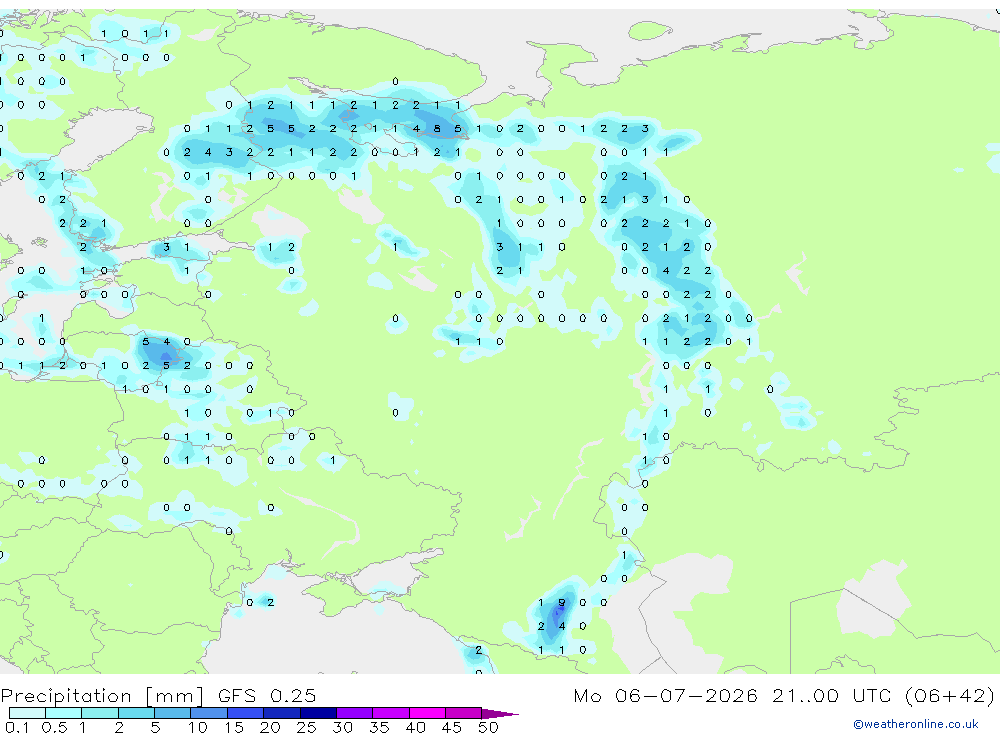Click the arrow tip at legend's end

point(501,714)
